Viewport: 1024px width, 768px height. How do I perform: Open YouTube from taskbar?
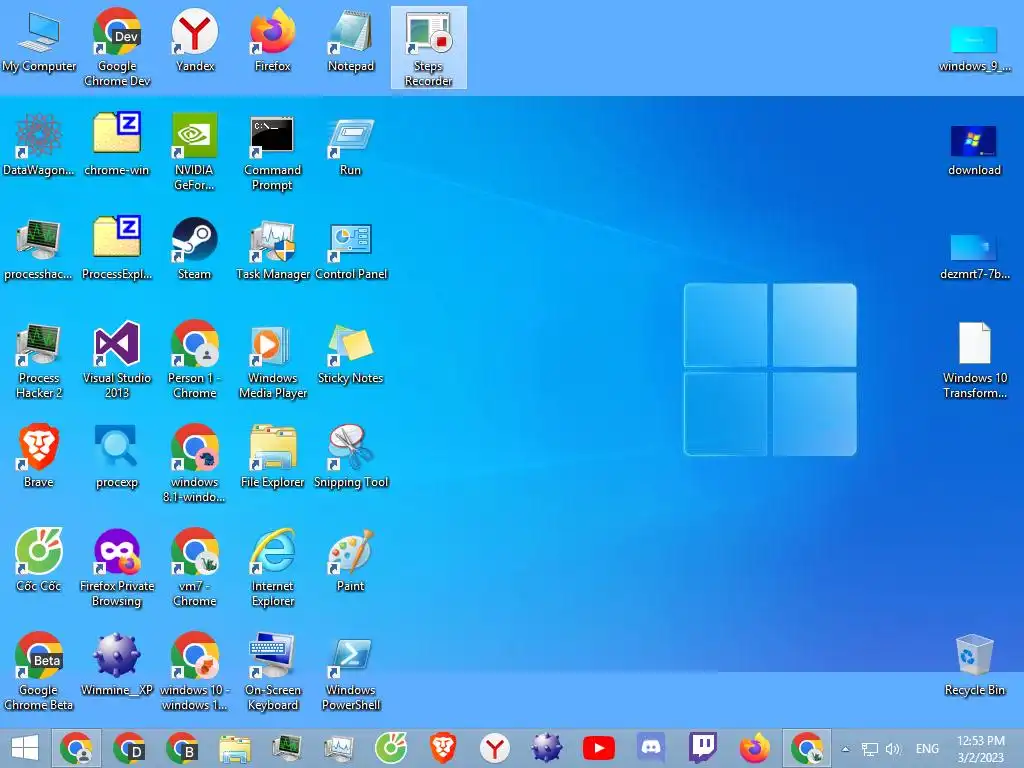click(599, 748)
